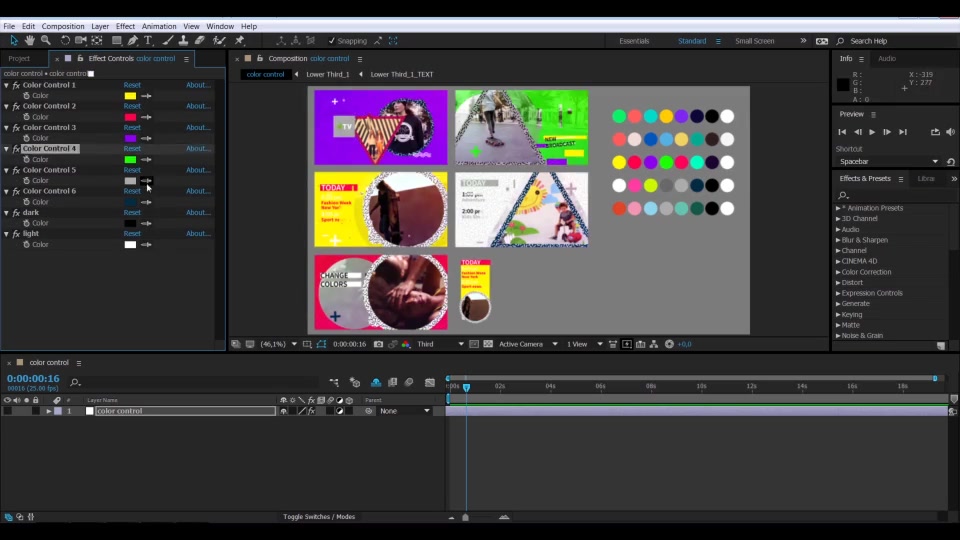The height and width of the screenshot is (540, 960).
Task: Click the Play button in Preview panel
Action: (x=872, y=132)
